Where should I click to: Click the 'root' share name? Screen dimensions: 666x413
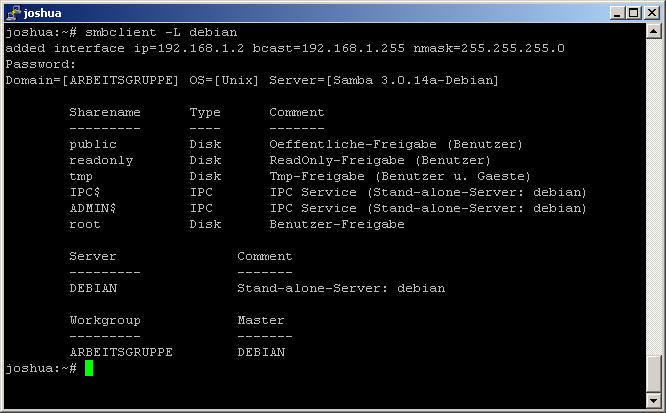pos(85,224)
